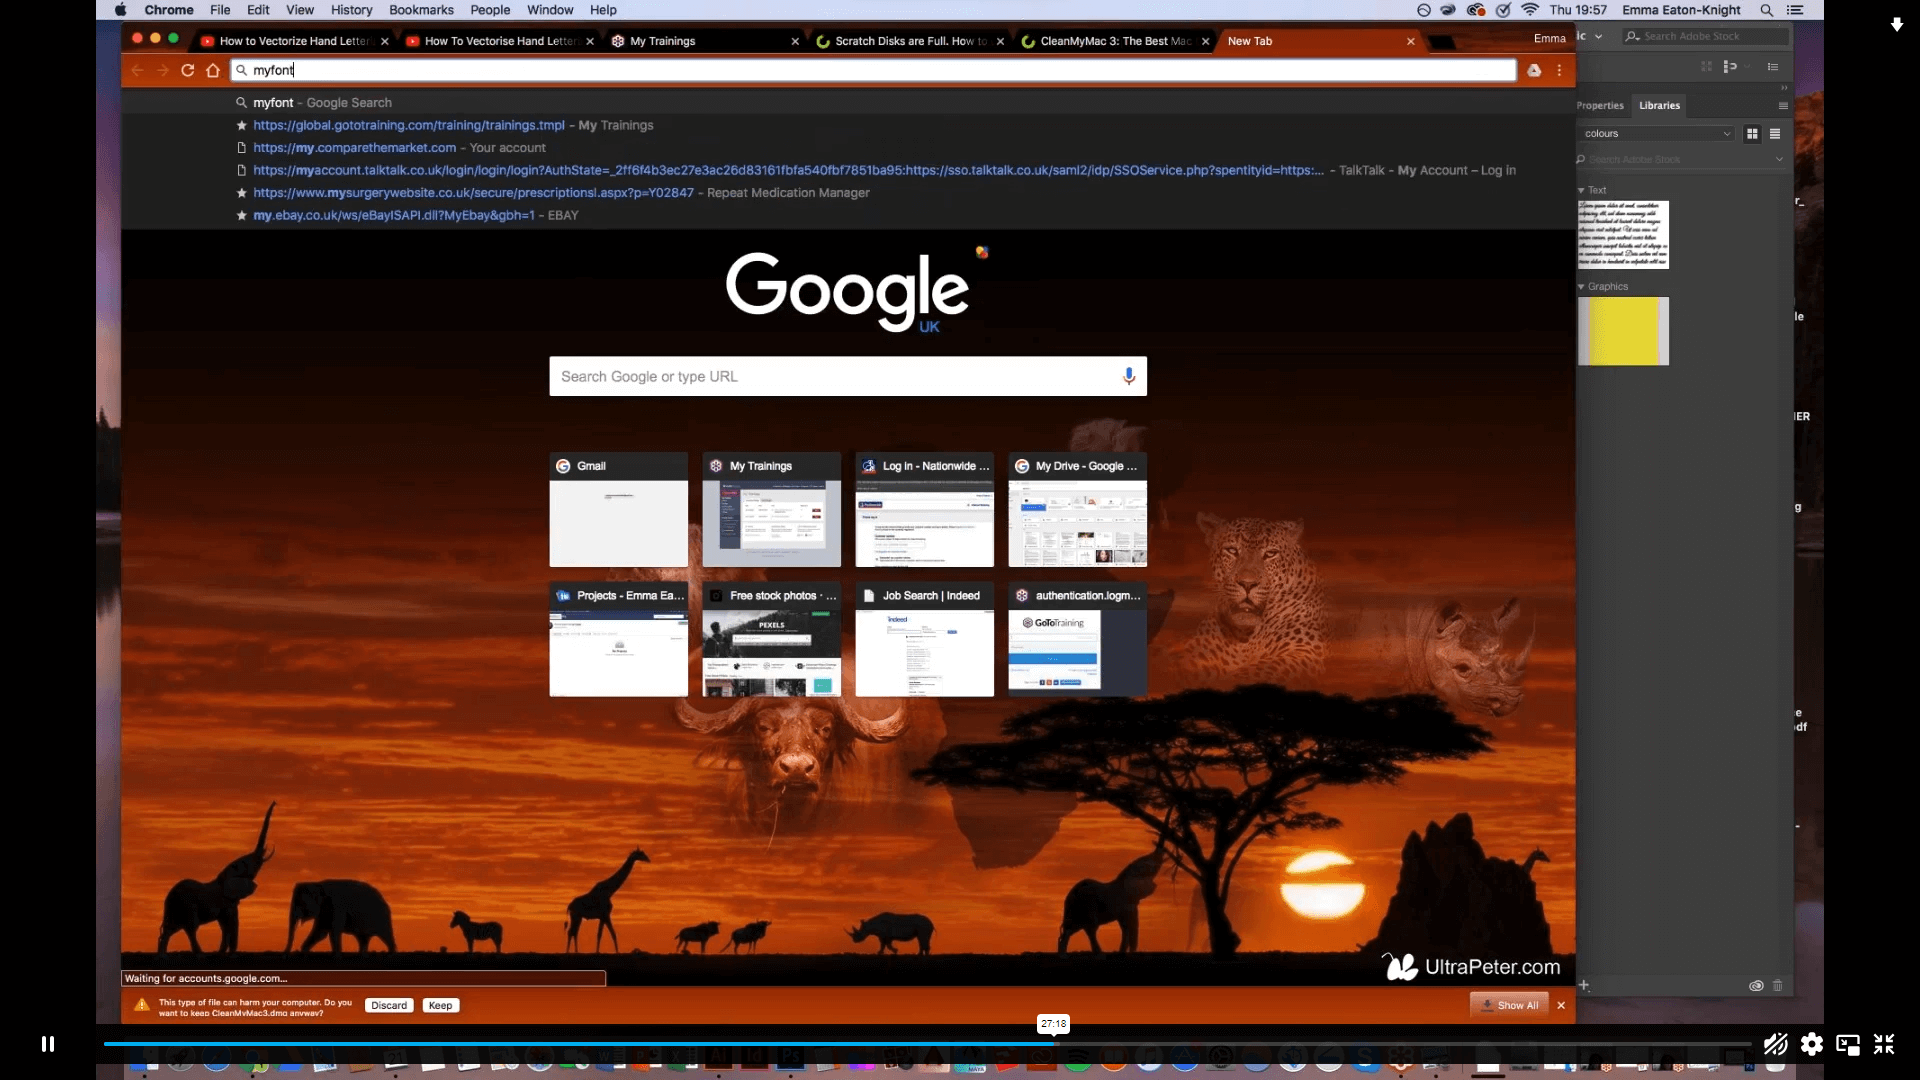Expand the Search Adobe Stock scope chevron
This screenshot has height=1080, width=1920.
click(1780, 159)
